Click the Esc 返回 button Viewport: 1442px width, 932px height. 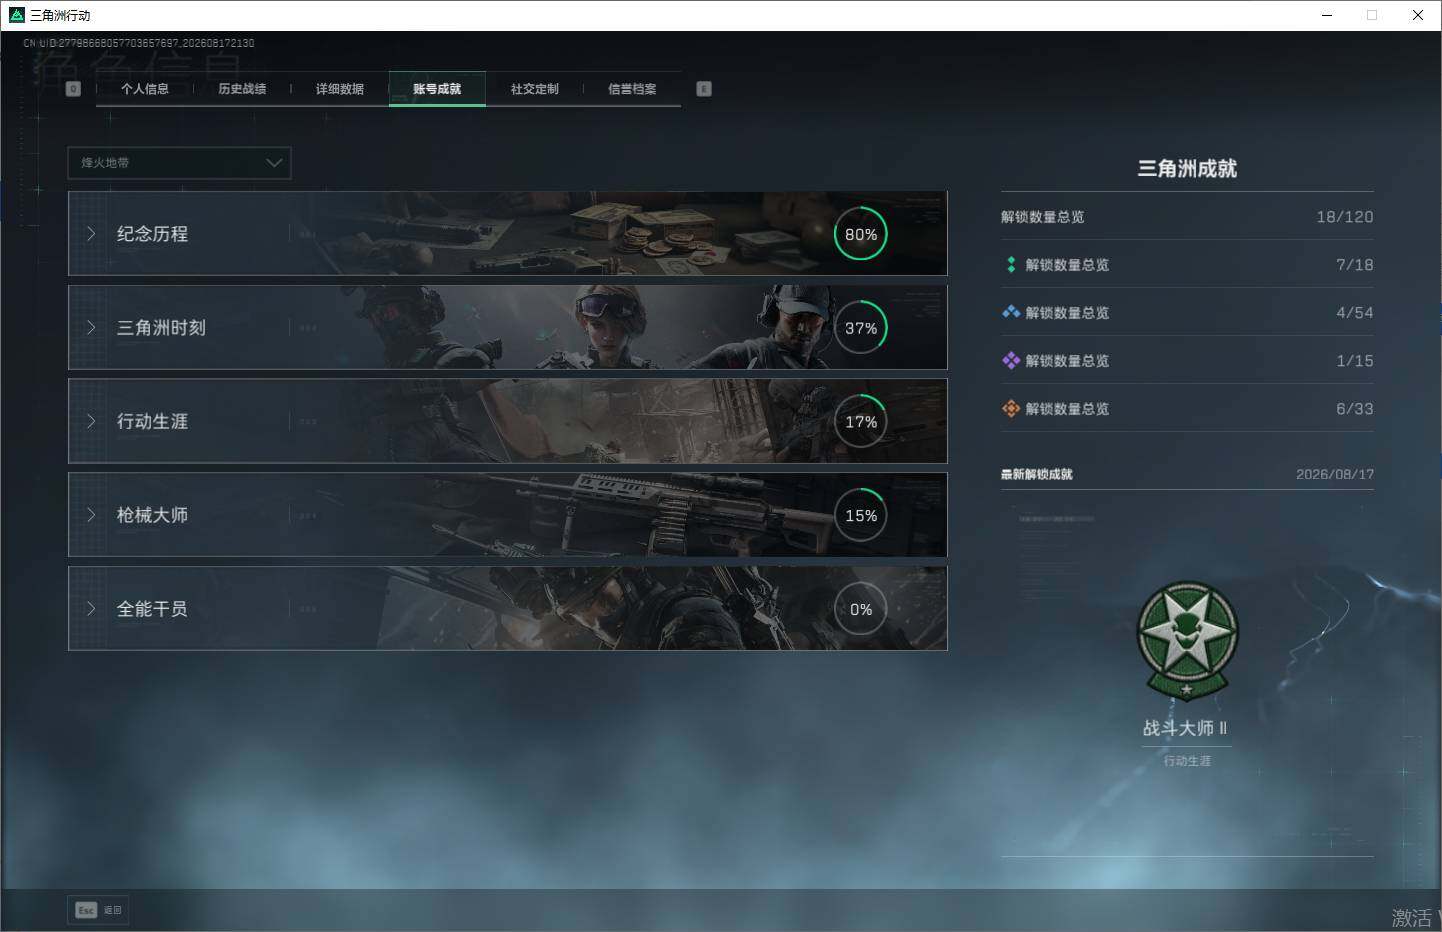tap(99, 910)
